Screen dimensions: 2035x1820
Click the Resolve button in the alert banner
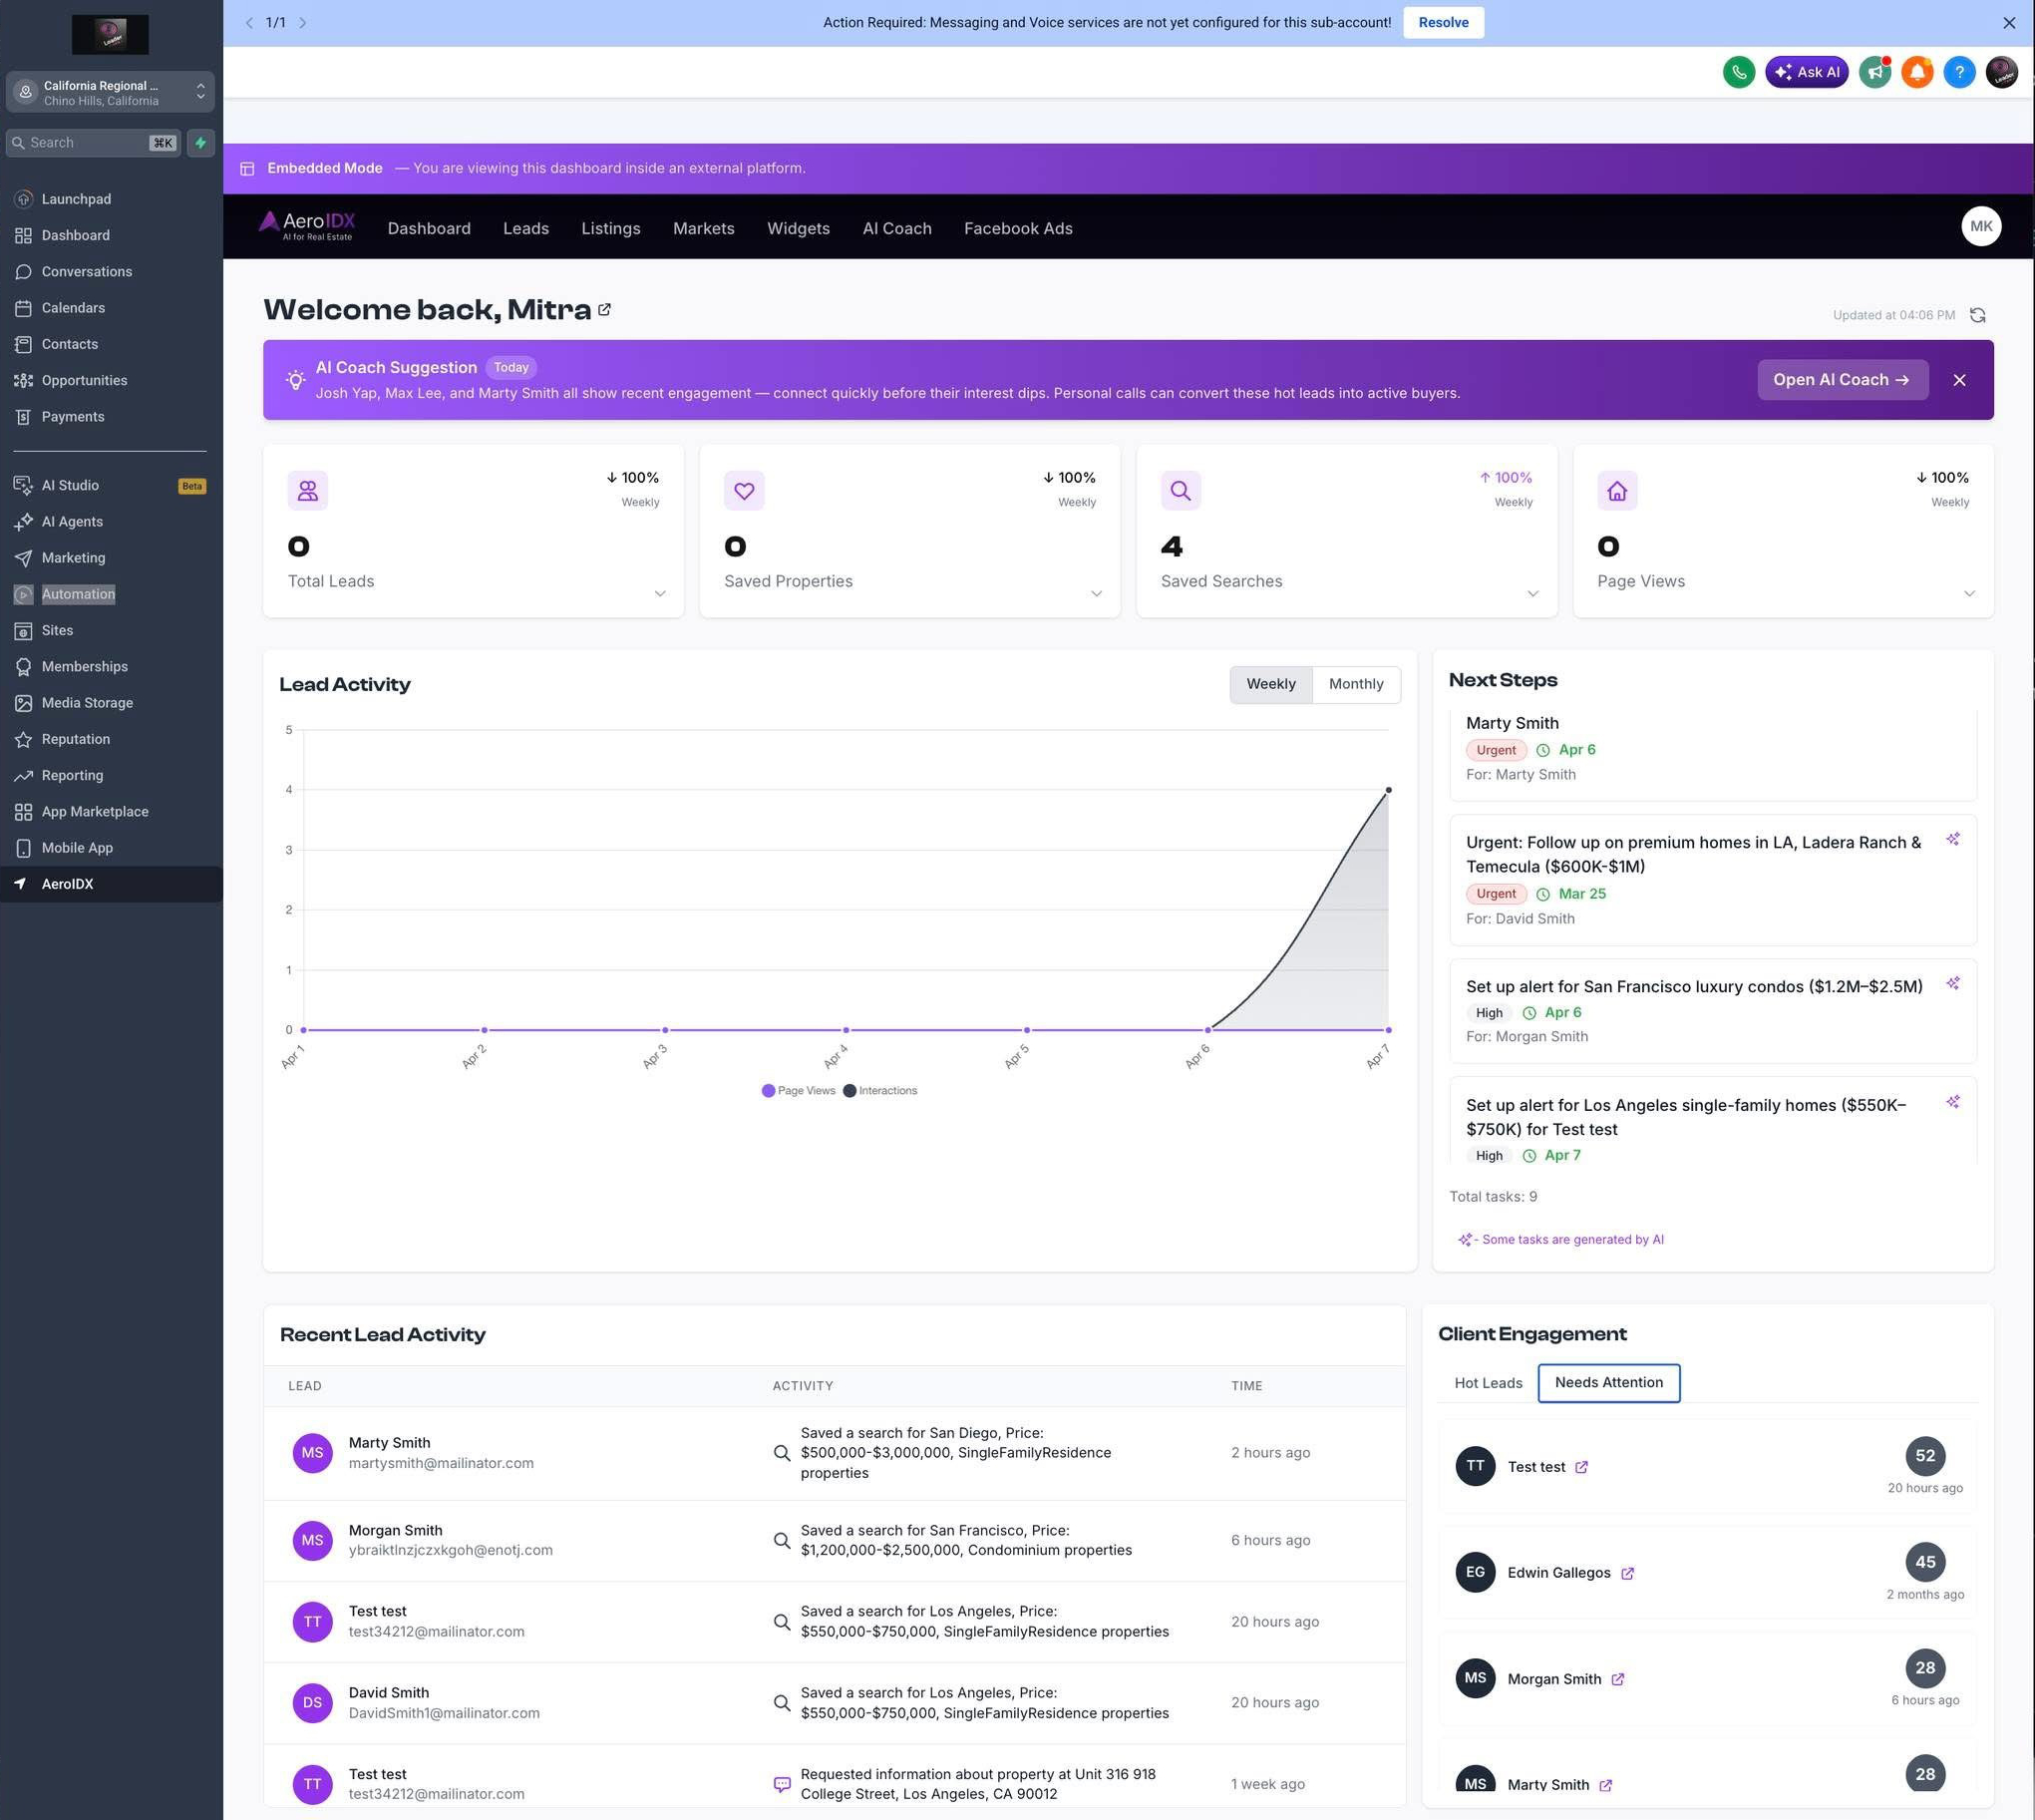coord(1443,21)
